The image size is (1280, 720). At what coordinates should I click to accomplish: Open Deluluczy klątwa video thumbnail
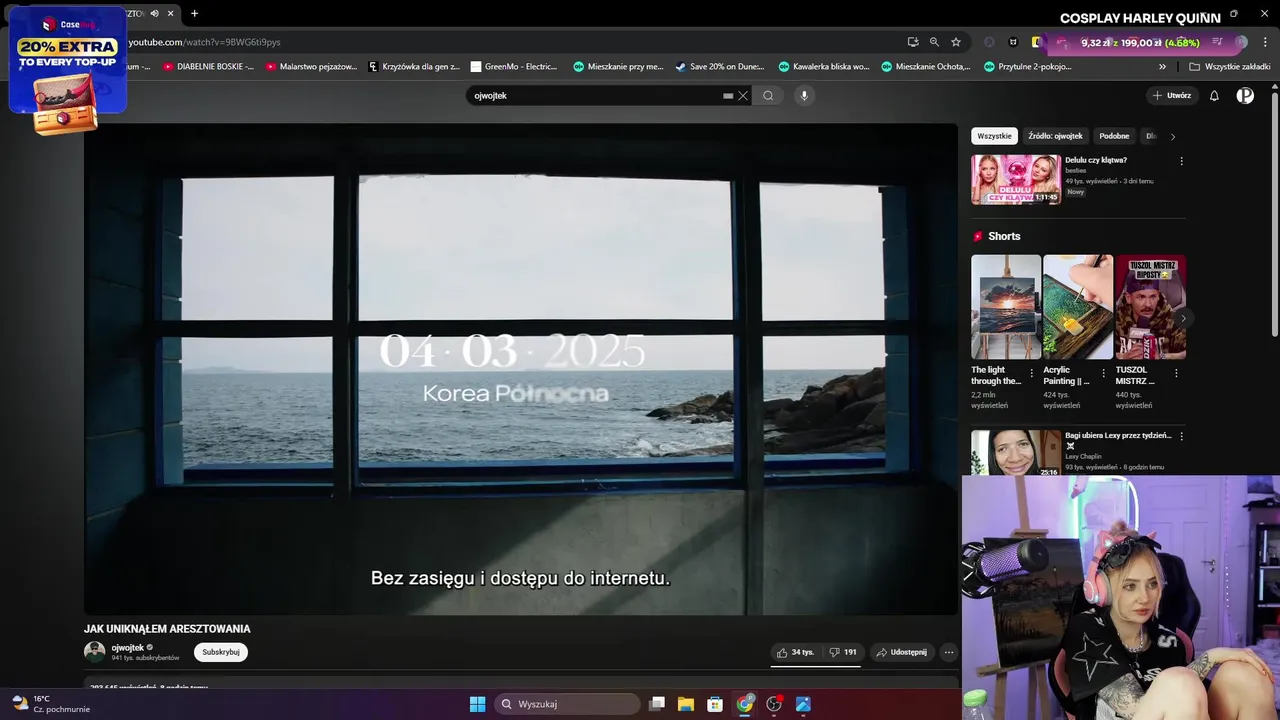tap(1016, 179)
